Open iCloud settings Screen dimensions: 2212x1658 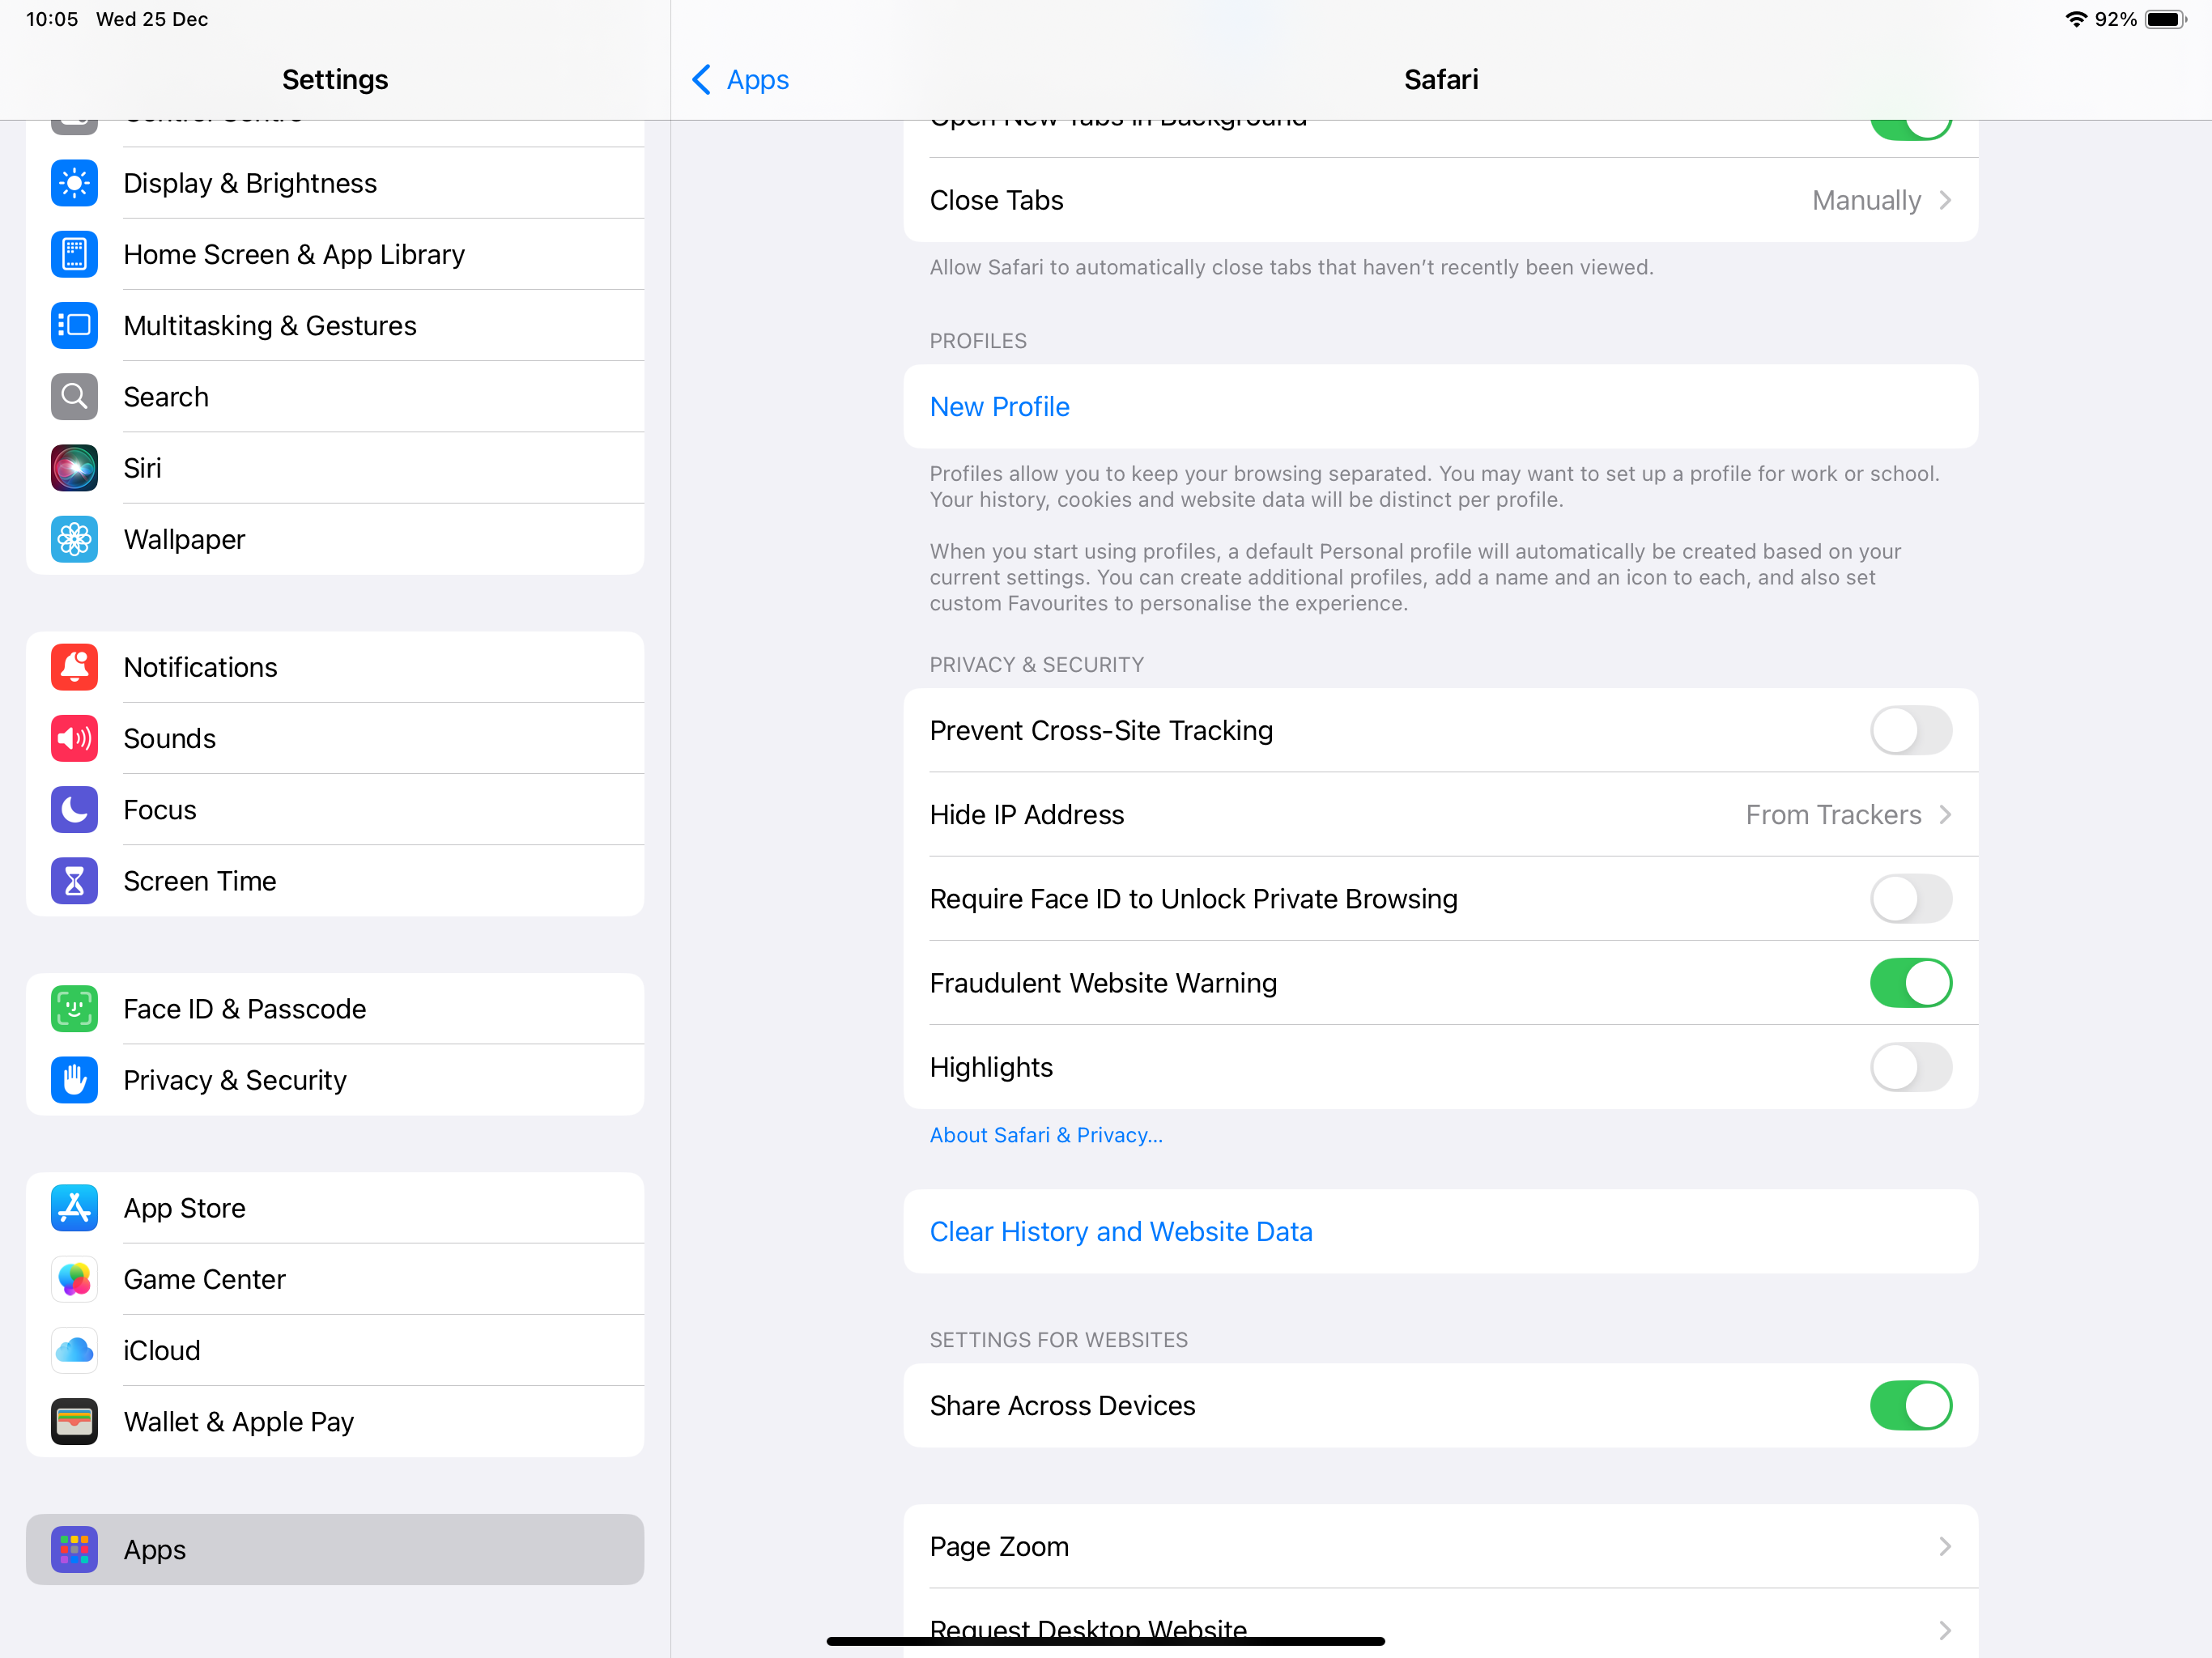click(x=335, y=1351)
